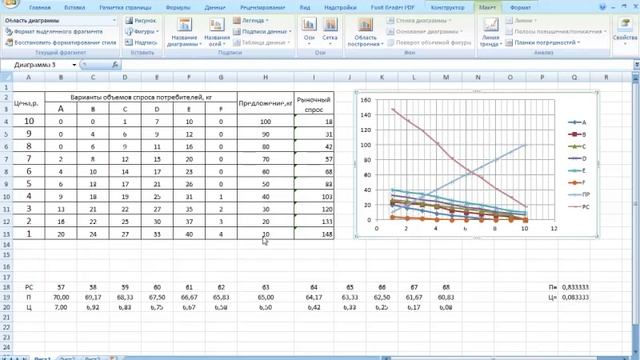Click inside the formula bar input

[x=376, y=65]
